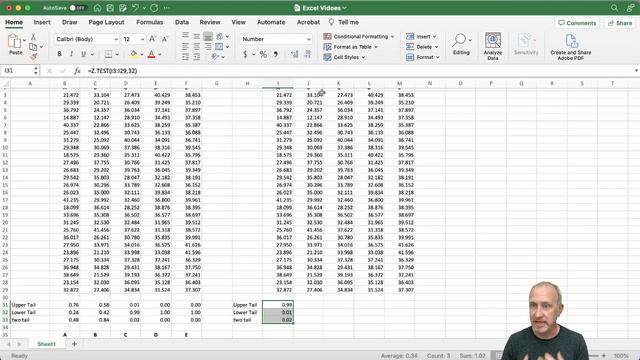
Task: Center text horizontally
Action: pyautogui.click(x=197, y=47)
